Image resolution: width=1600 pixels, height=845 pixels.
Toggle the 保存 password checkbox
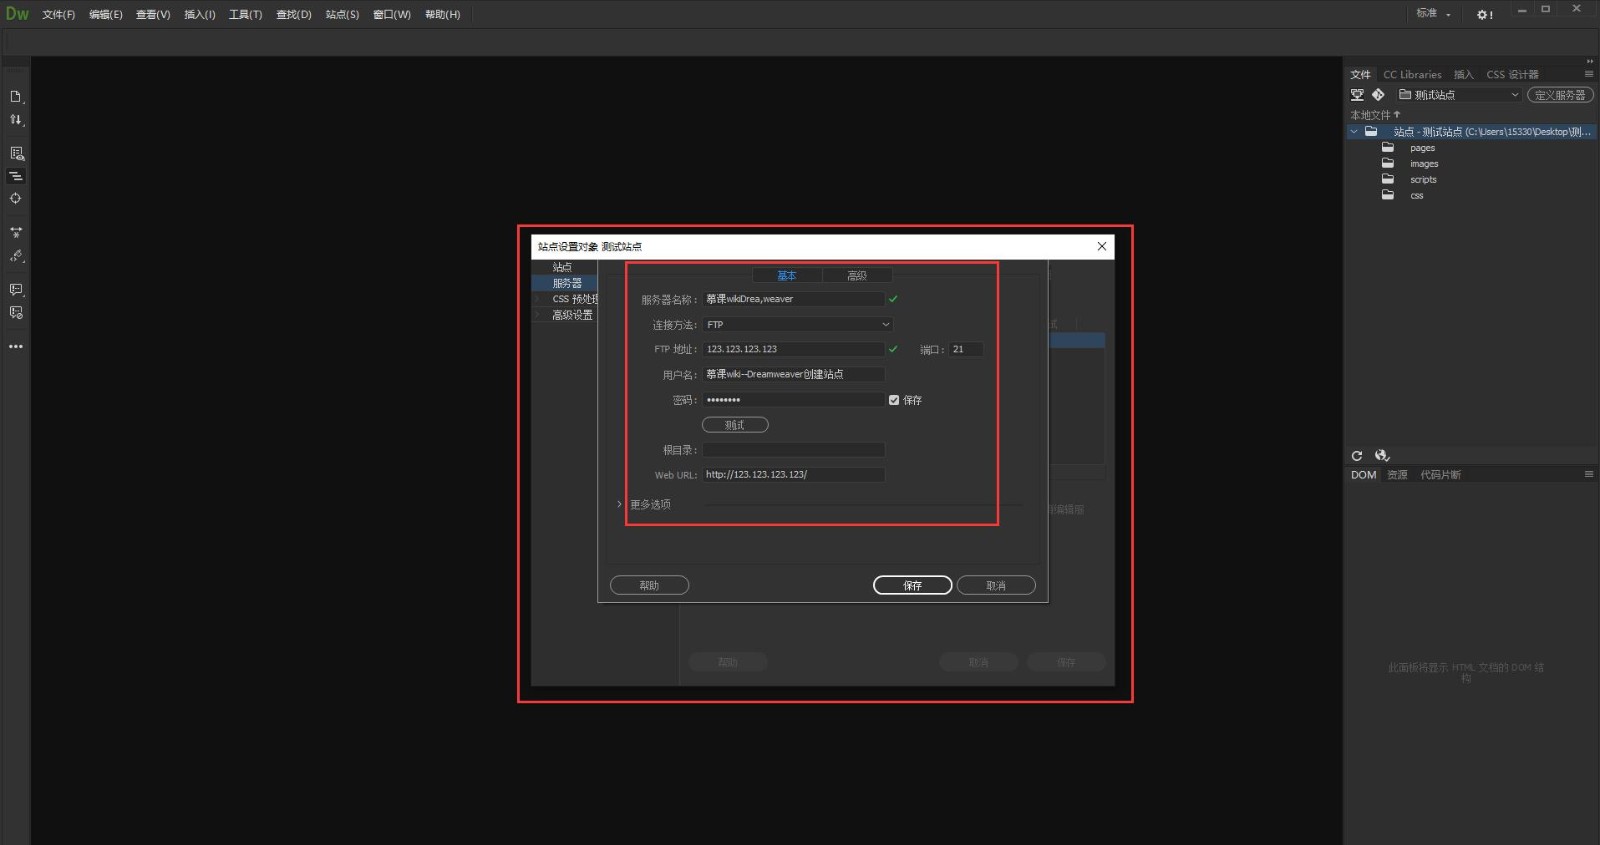(894, 400)
